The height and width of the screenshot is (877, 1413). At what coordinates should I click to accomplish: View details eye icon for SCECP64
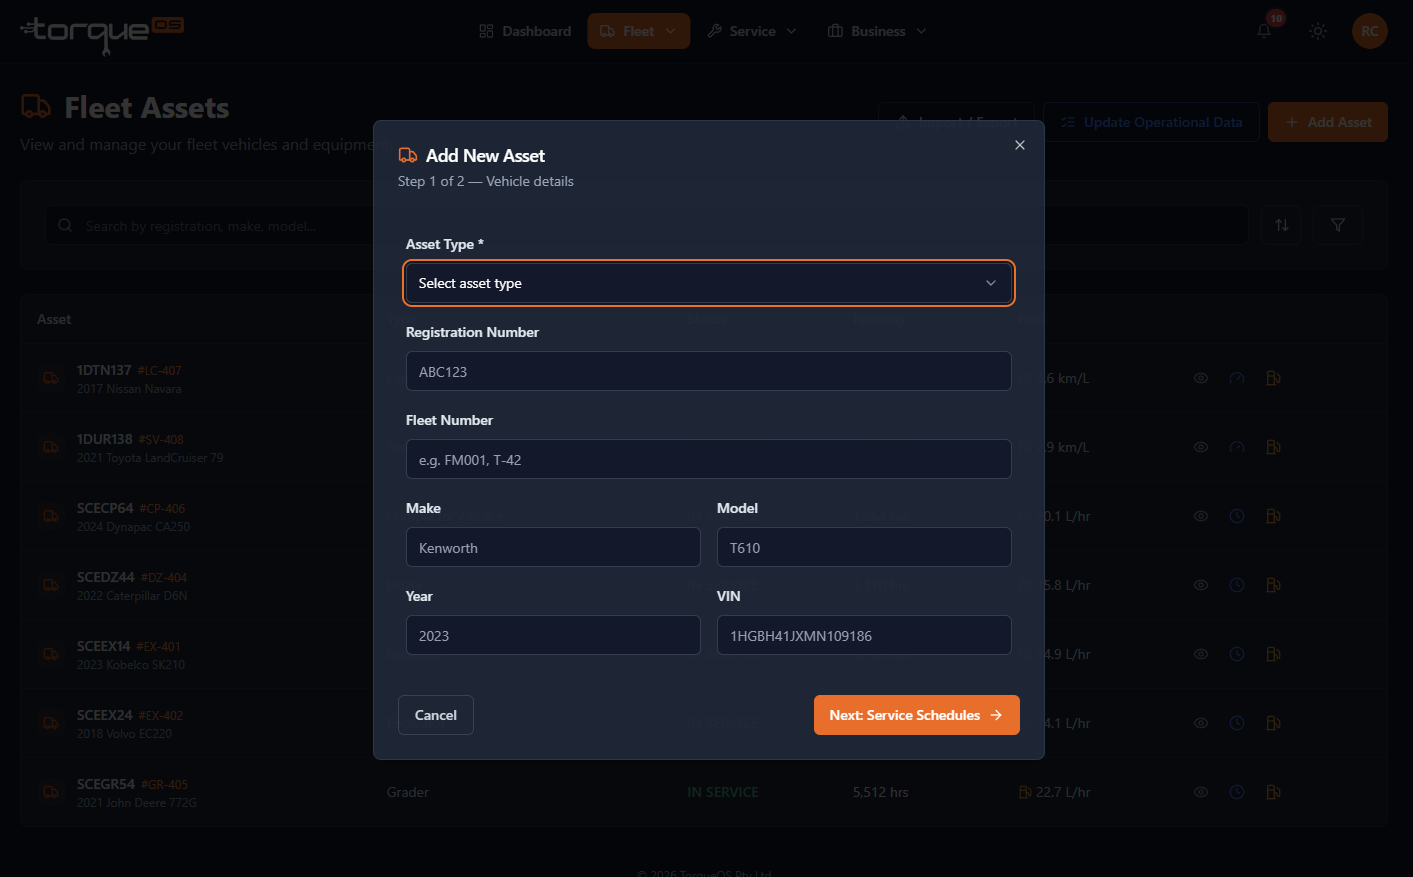pyautogui.click(x=1201, y=516)
